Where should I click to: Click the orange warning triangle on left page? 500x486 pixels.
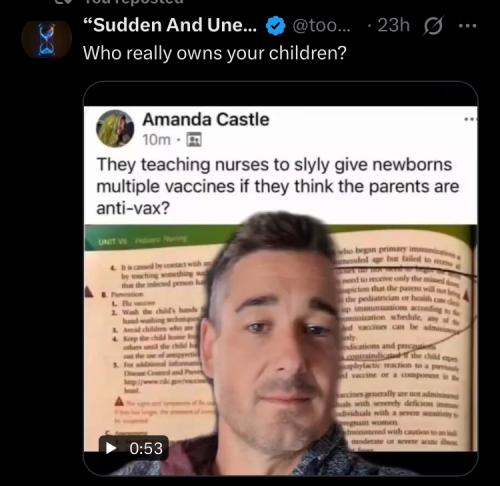(119, 401)
